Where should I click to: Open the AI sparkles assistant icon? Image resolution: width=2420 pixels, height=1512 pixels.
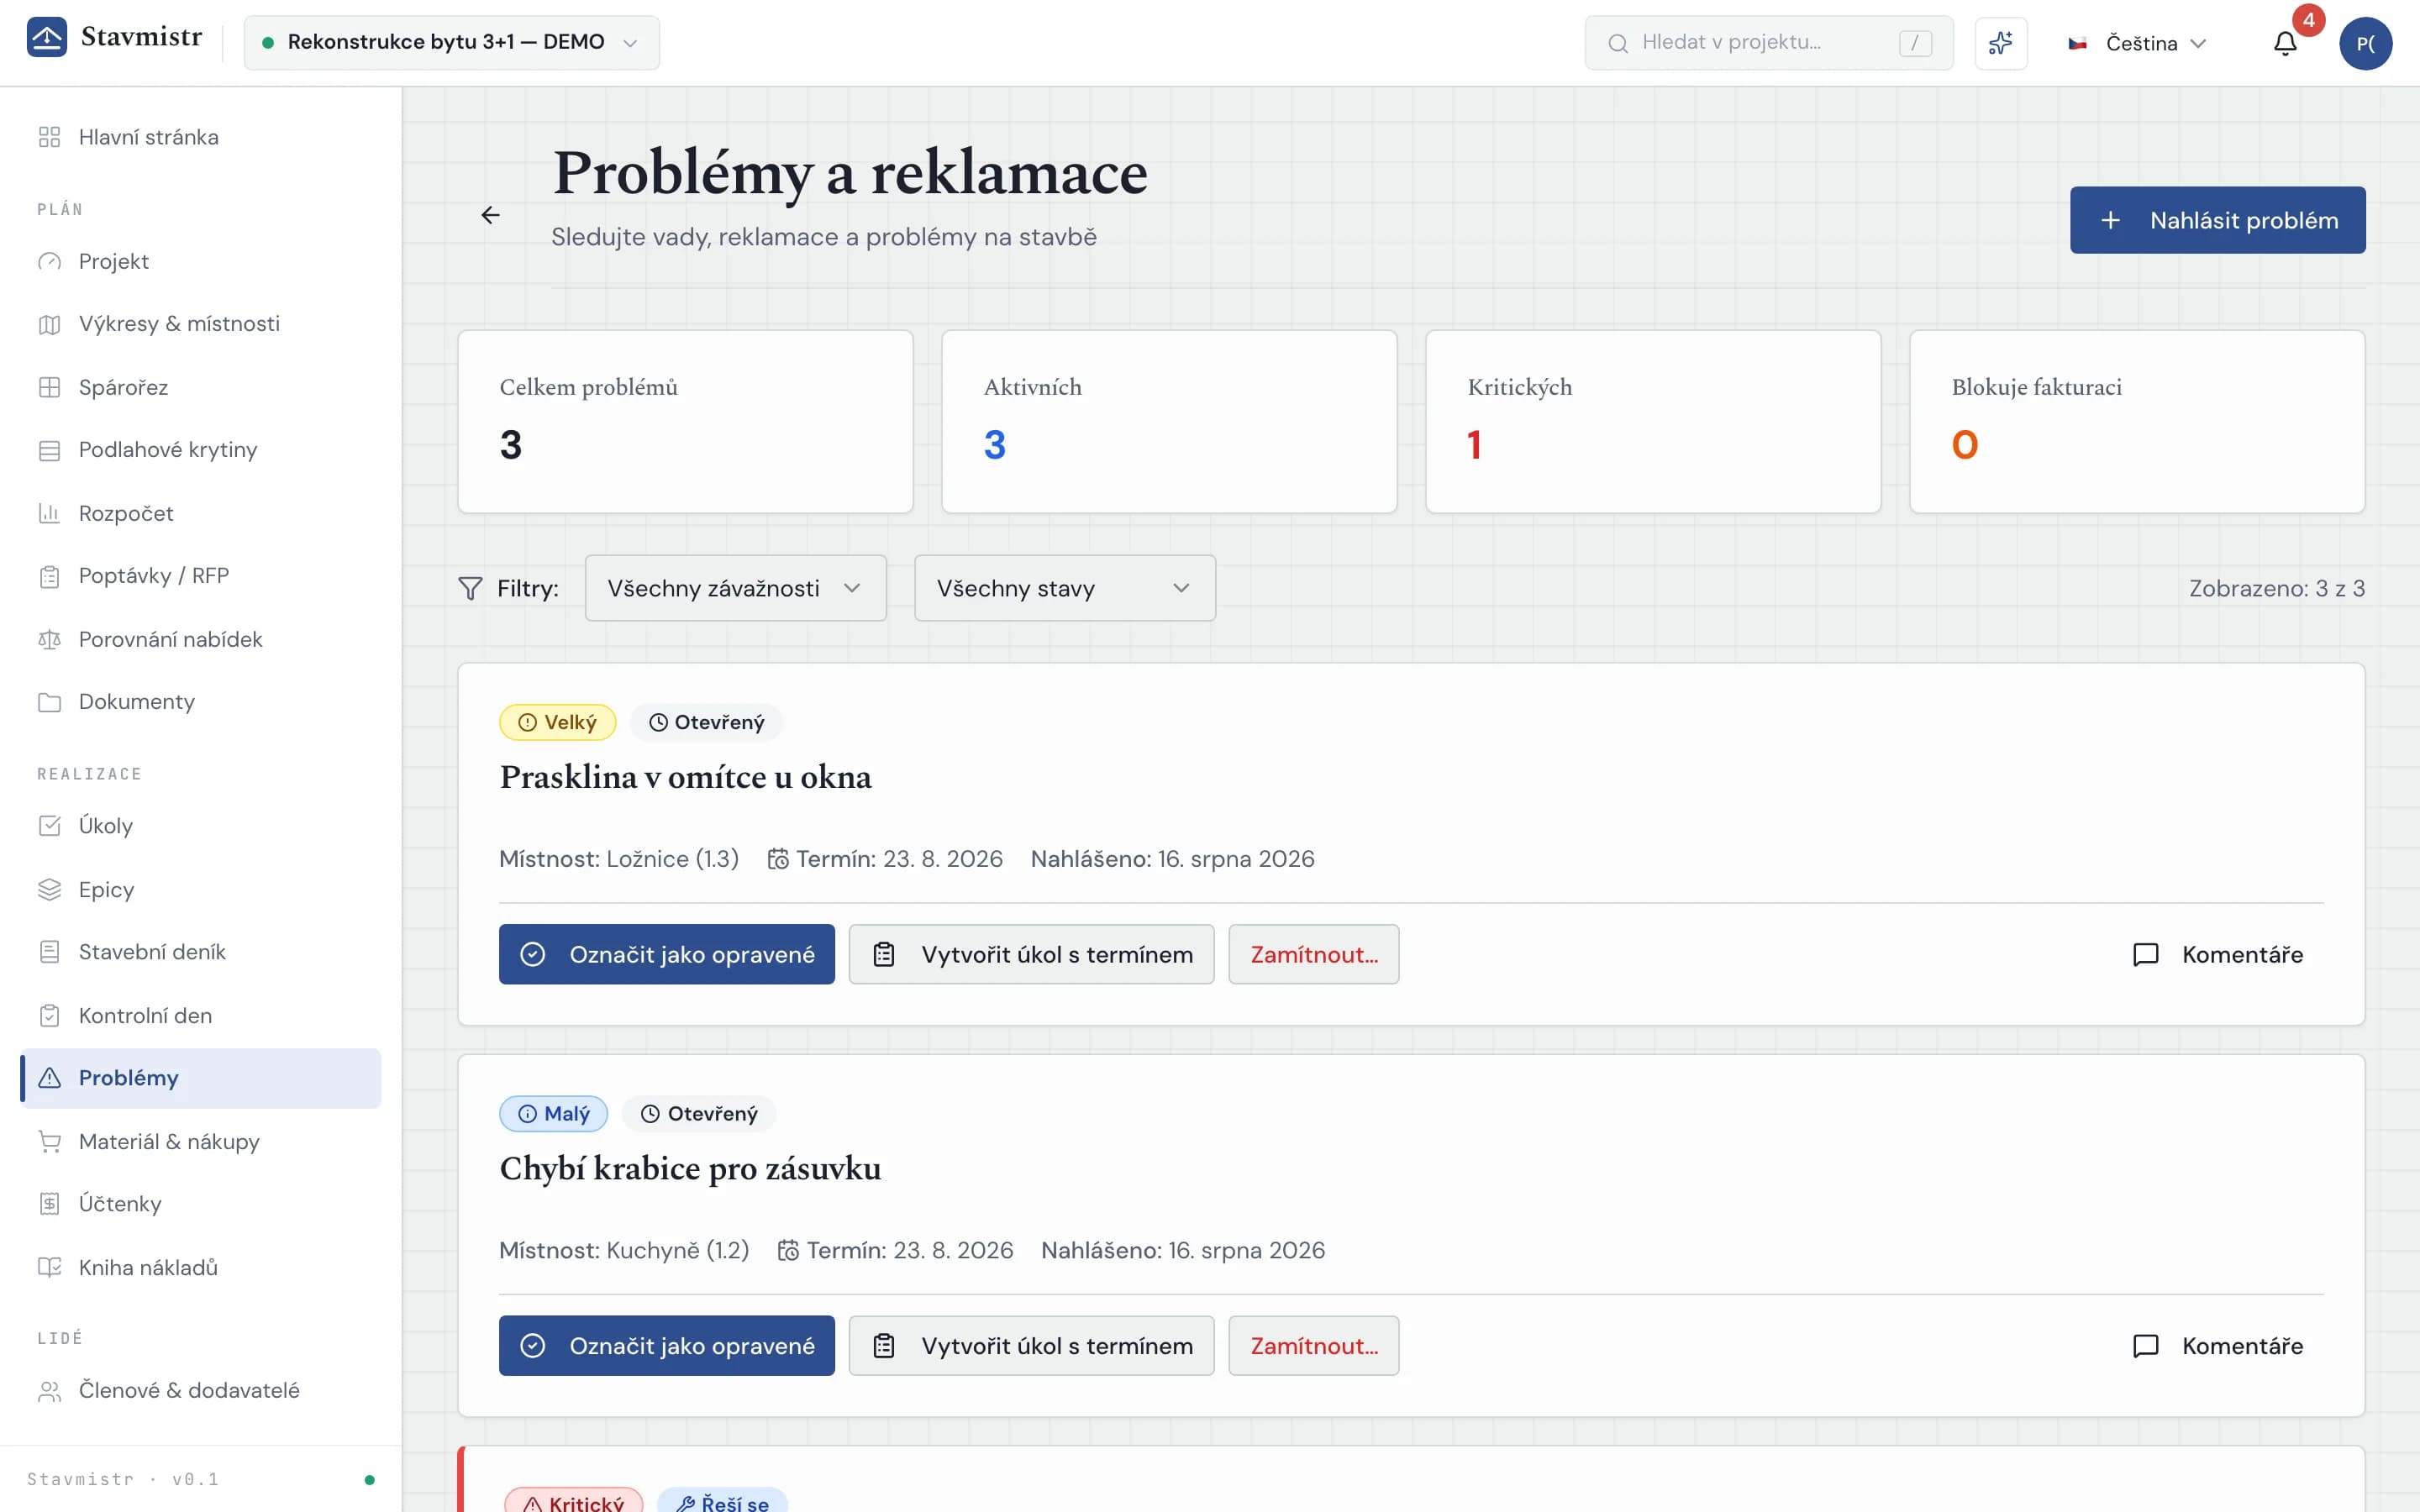[x=2000, y=43]
